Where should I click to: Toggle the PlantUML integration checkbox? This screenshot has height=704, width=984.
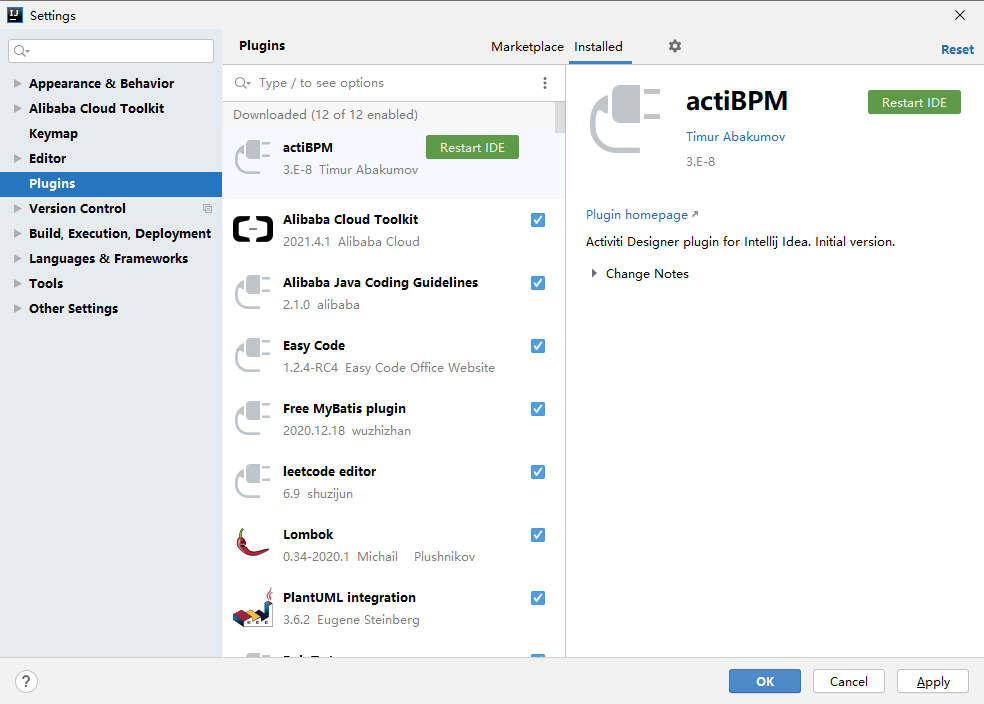(538, 598)
